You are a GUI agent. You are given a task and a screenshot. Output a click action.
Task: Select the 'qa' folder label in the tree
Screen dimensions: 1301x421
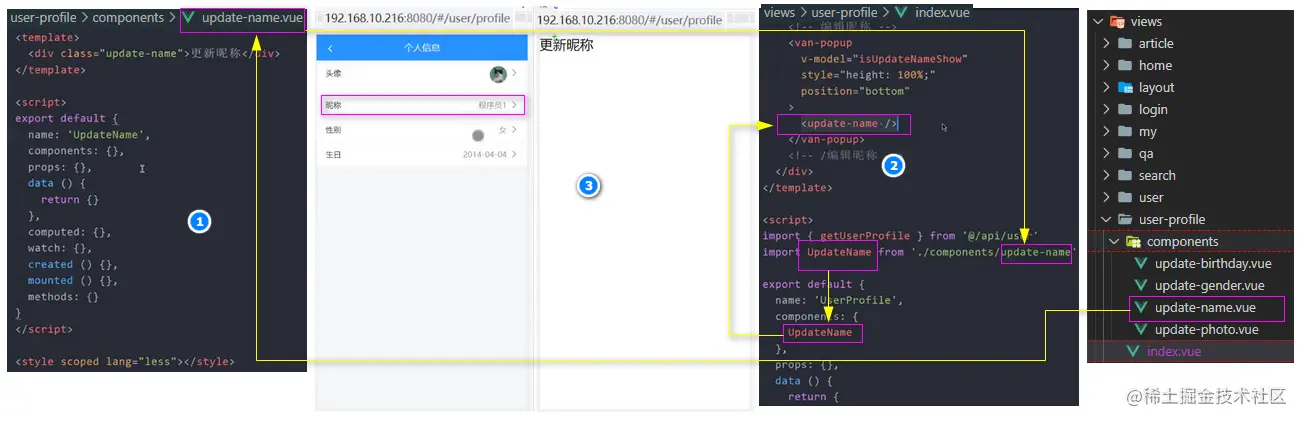[1147, 154]
